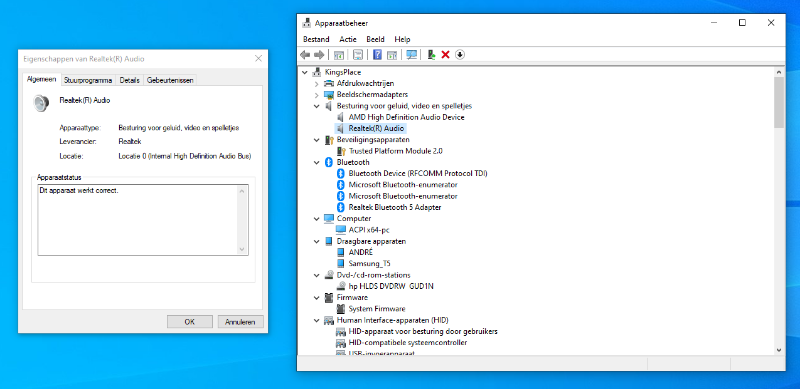Open the Actie menu

348,39
